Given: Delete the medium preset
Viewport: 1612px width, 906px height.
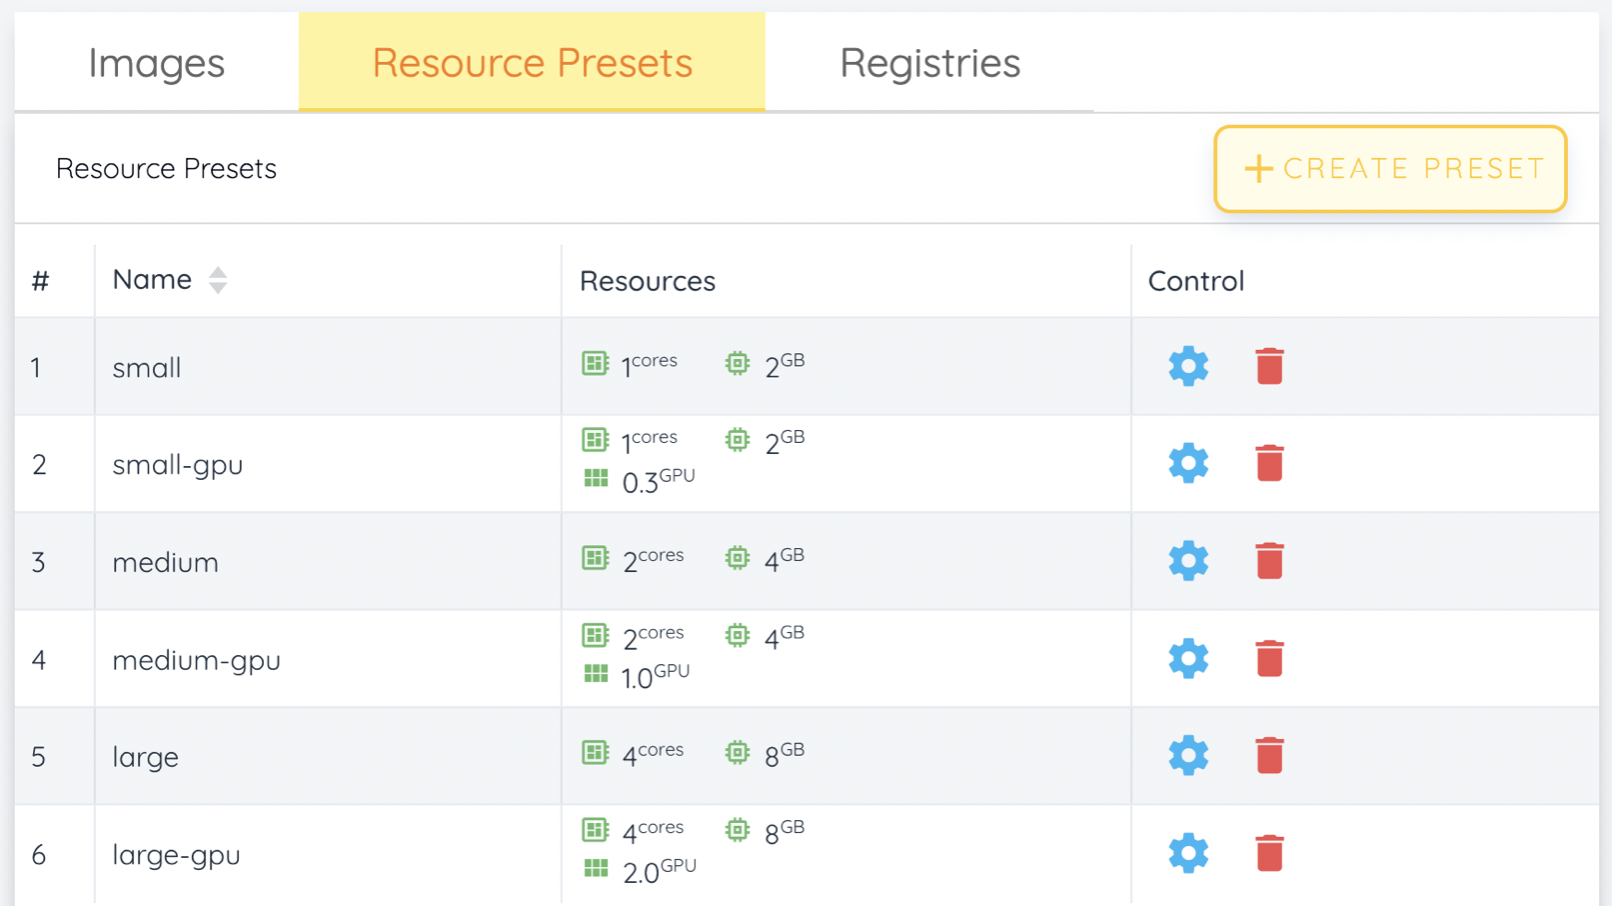Looking at the screenshot, I should (x=1269, y=561).
